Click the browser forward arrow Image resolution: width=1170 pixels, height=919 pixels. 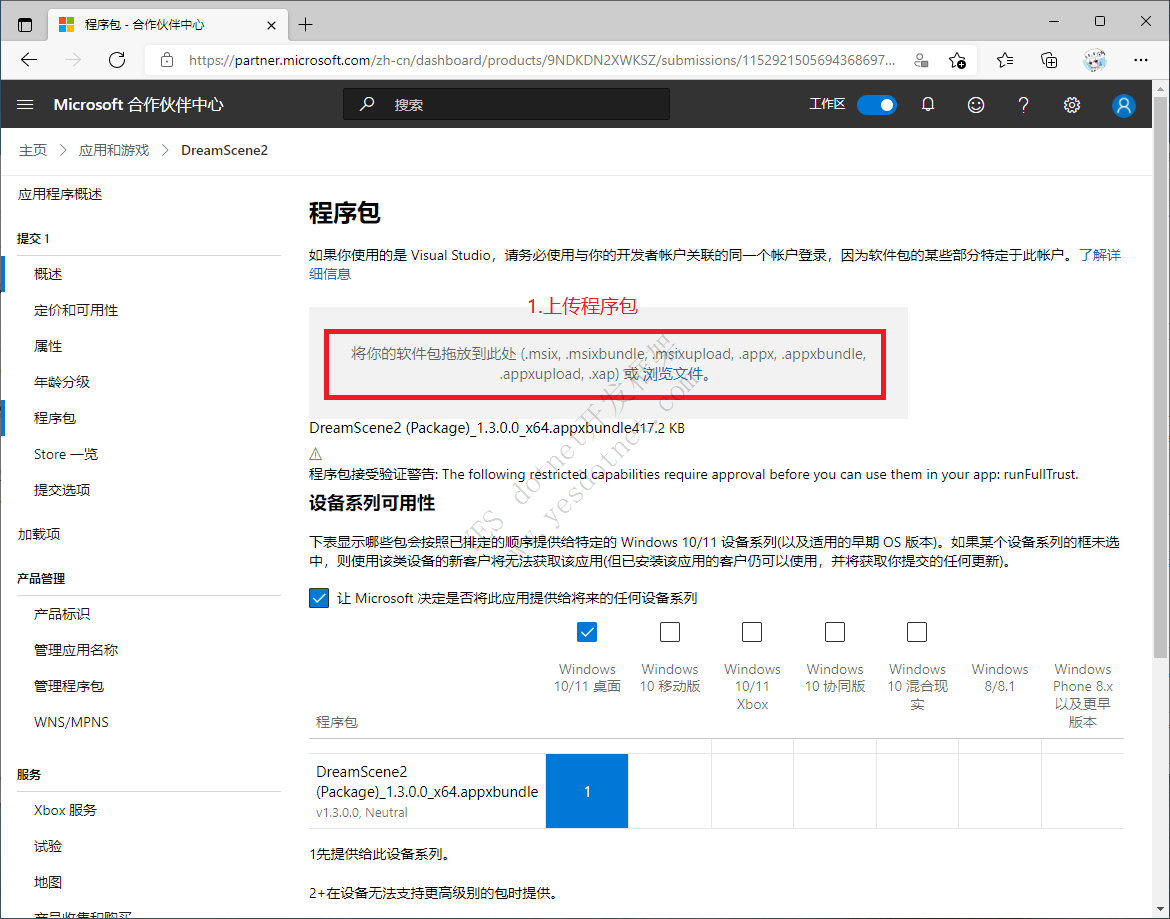(x=73, y=60)
